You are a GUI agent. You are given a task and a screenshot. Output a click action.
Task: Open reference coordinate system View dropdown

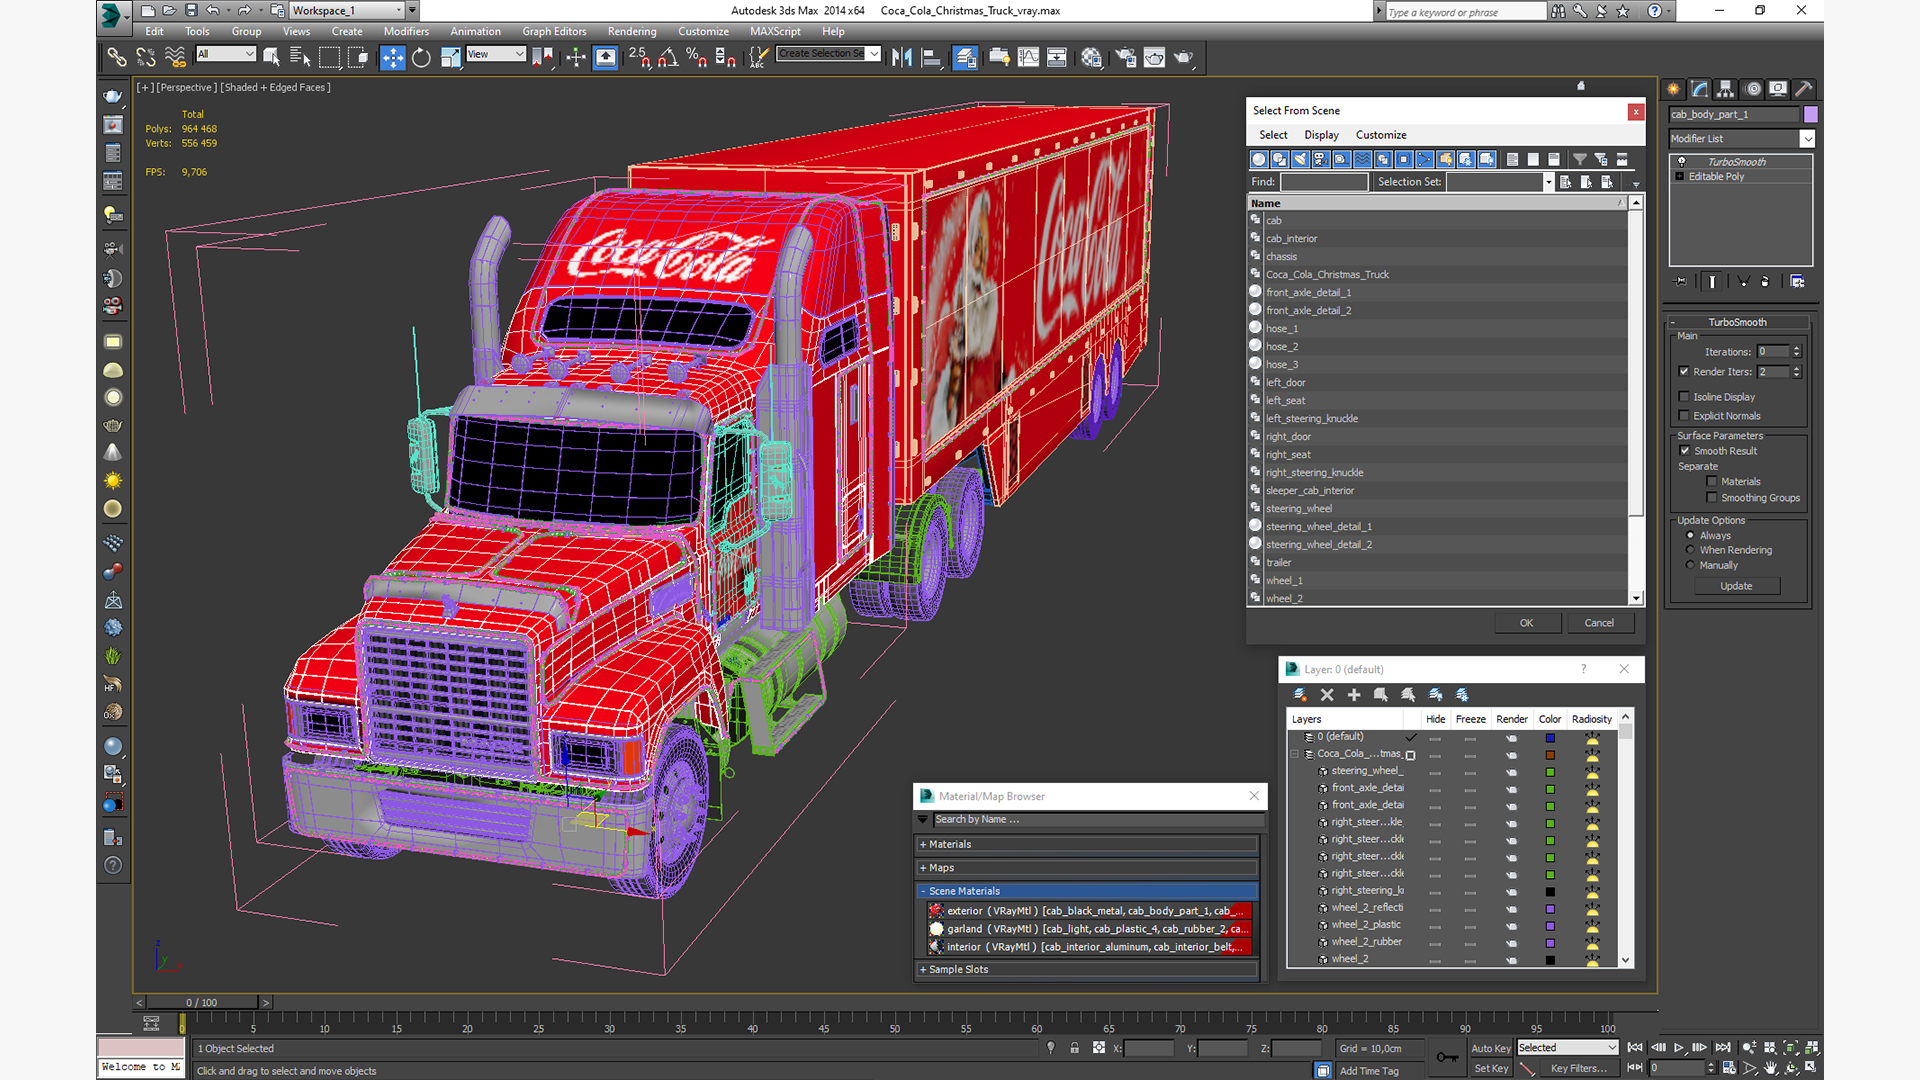tap(496, 54)
